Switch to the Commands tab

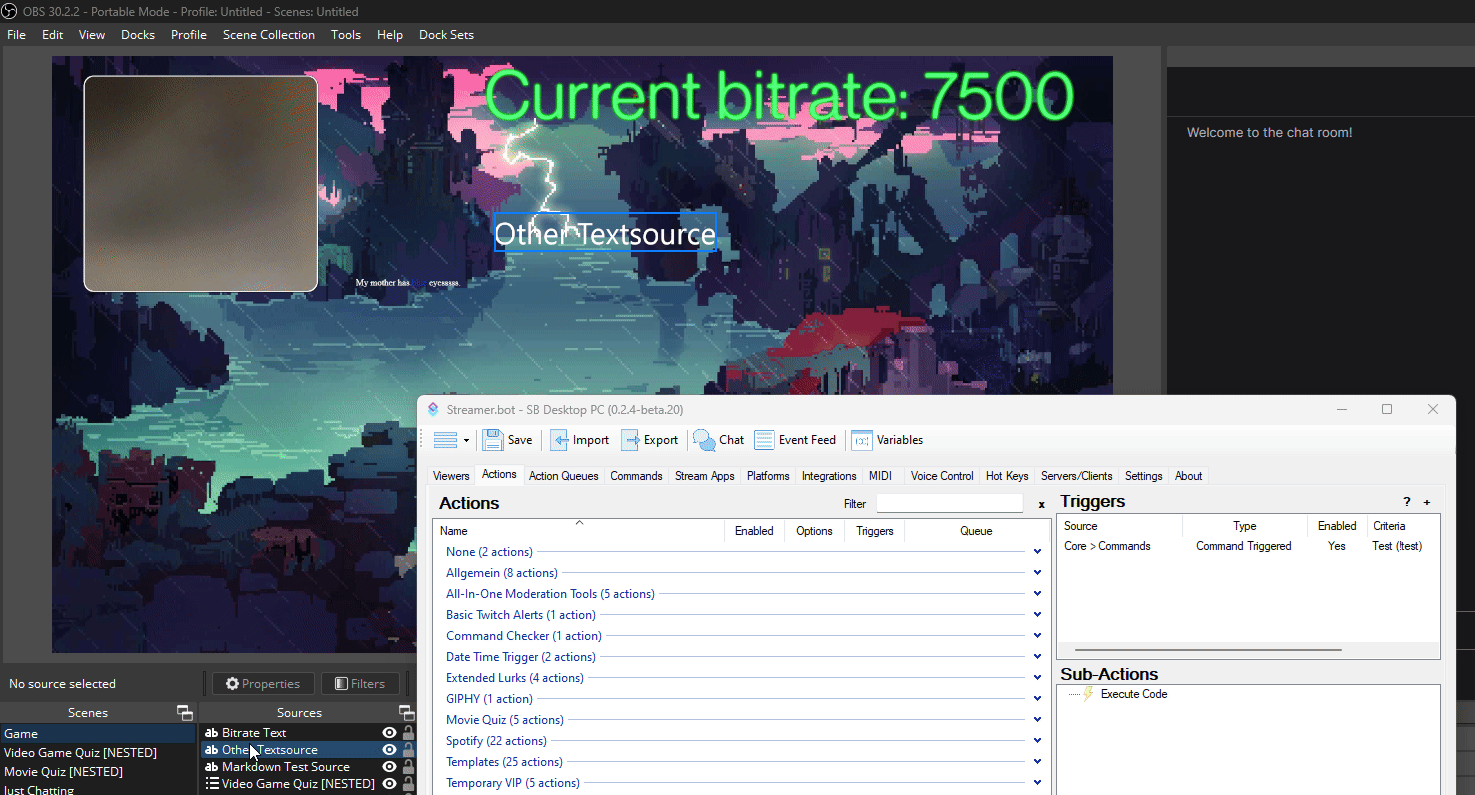click(x=636, y=476)
